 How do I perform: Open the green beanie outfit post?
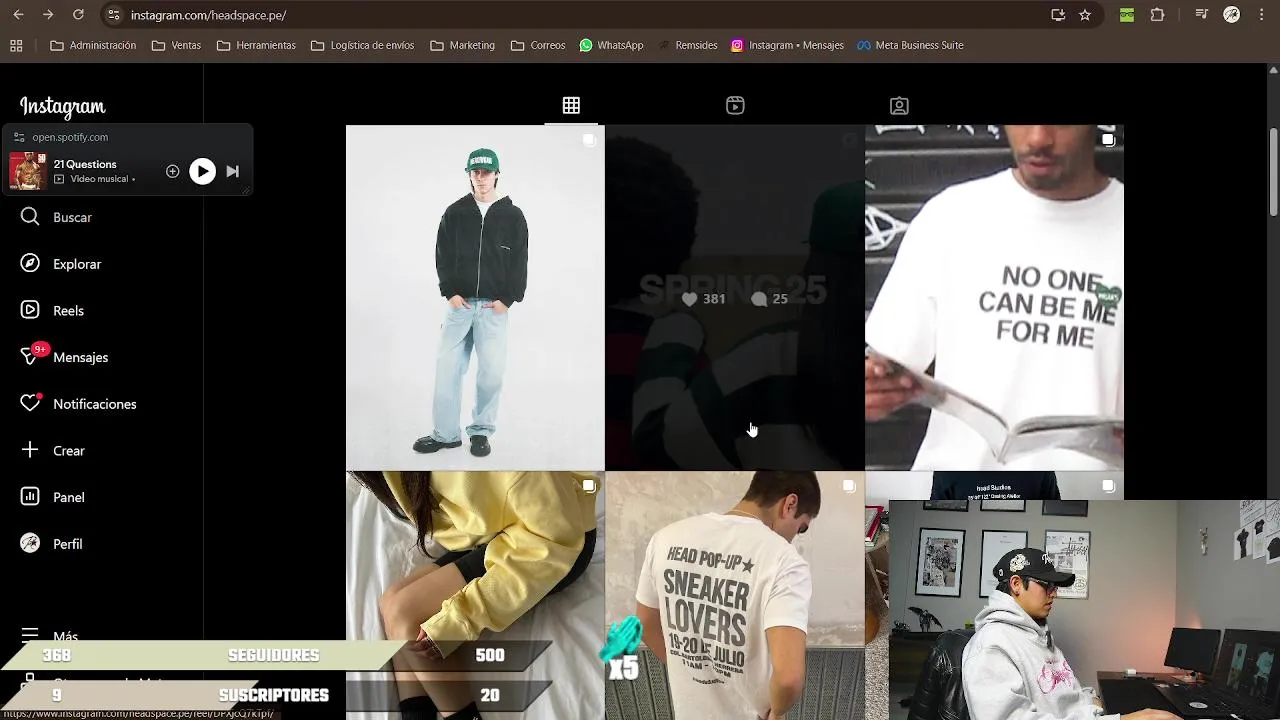coord(475,297)
